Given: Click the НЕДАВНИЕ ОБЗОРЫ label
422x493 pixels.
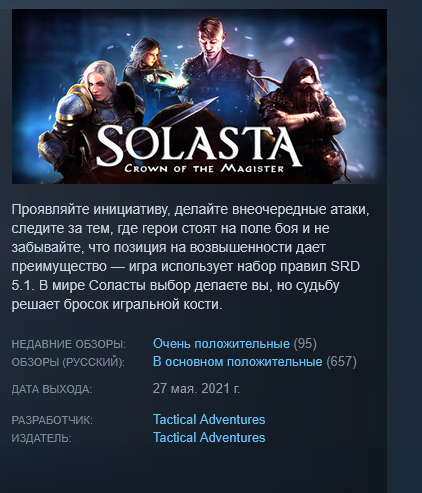Looking at the screenshot, I should 69,344.
